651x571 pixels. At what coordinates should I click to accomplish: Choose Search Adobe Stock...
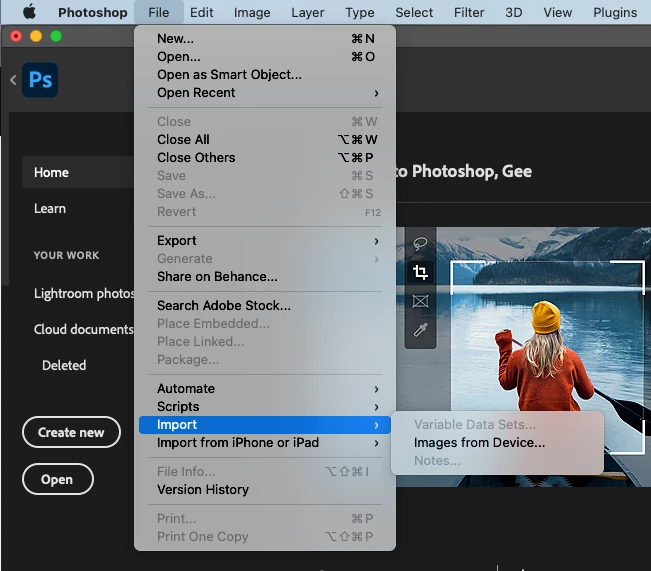265,306
